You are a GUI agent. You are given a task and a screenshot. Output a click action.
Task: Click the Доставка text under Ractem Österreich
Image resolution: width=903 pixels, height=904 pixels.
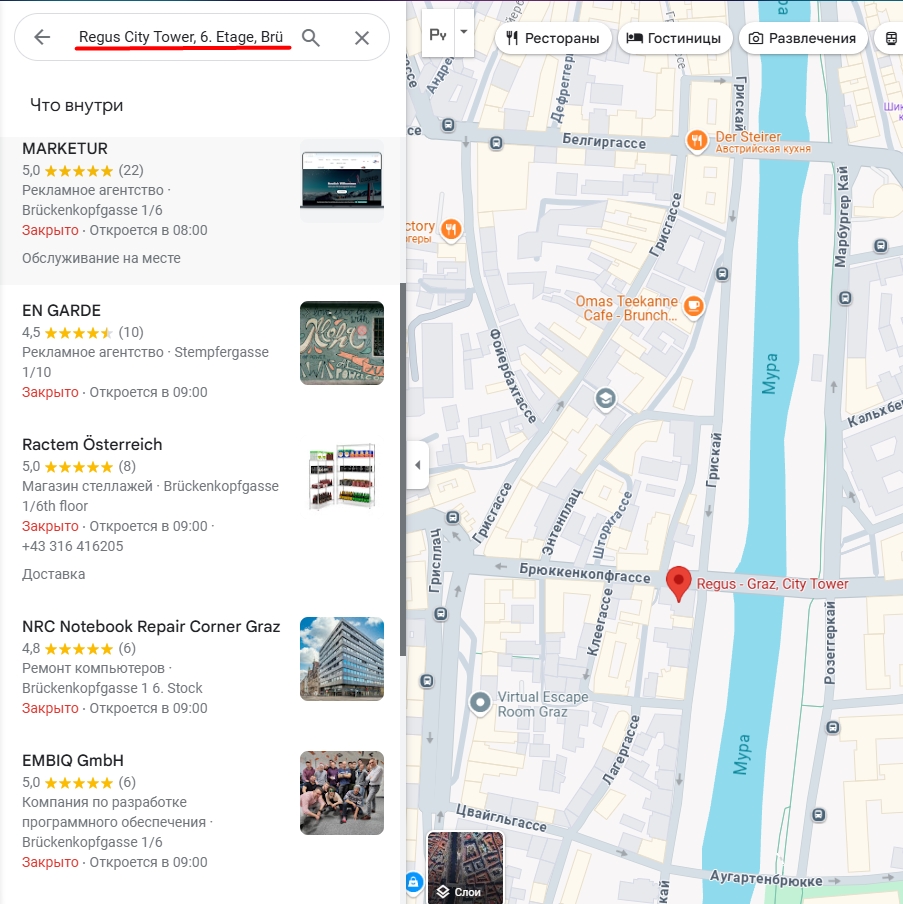pos(54,574)
